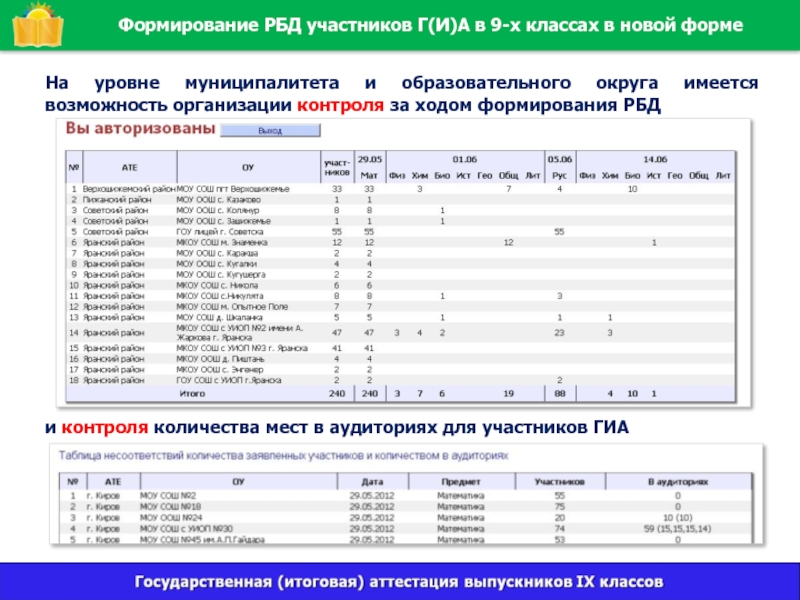Select row 'МОУ ООШ с. Колянур'
Image resolution: width=800 pixels, height=600 pixels.
[x=401, y=210]
